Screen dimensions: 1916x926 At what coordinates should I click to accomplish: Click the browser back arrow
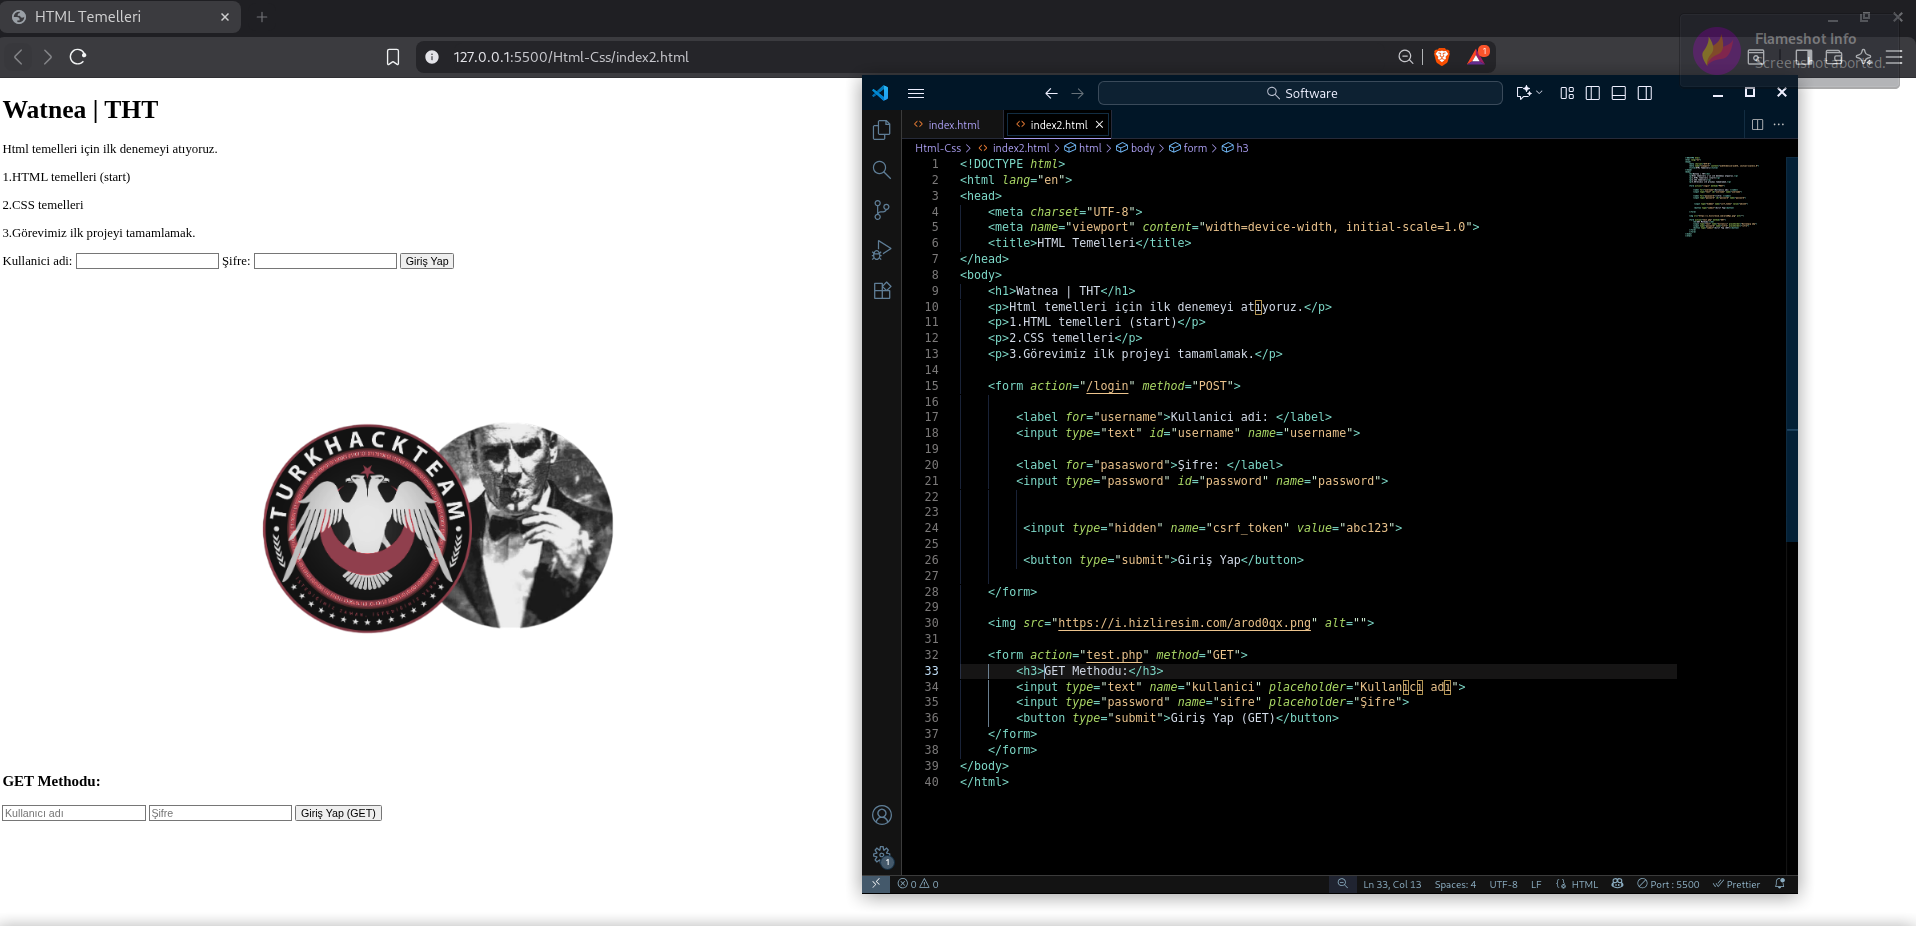[18, 57]
